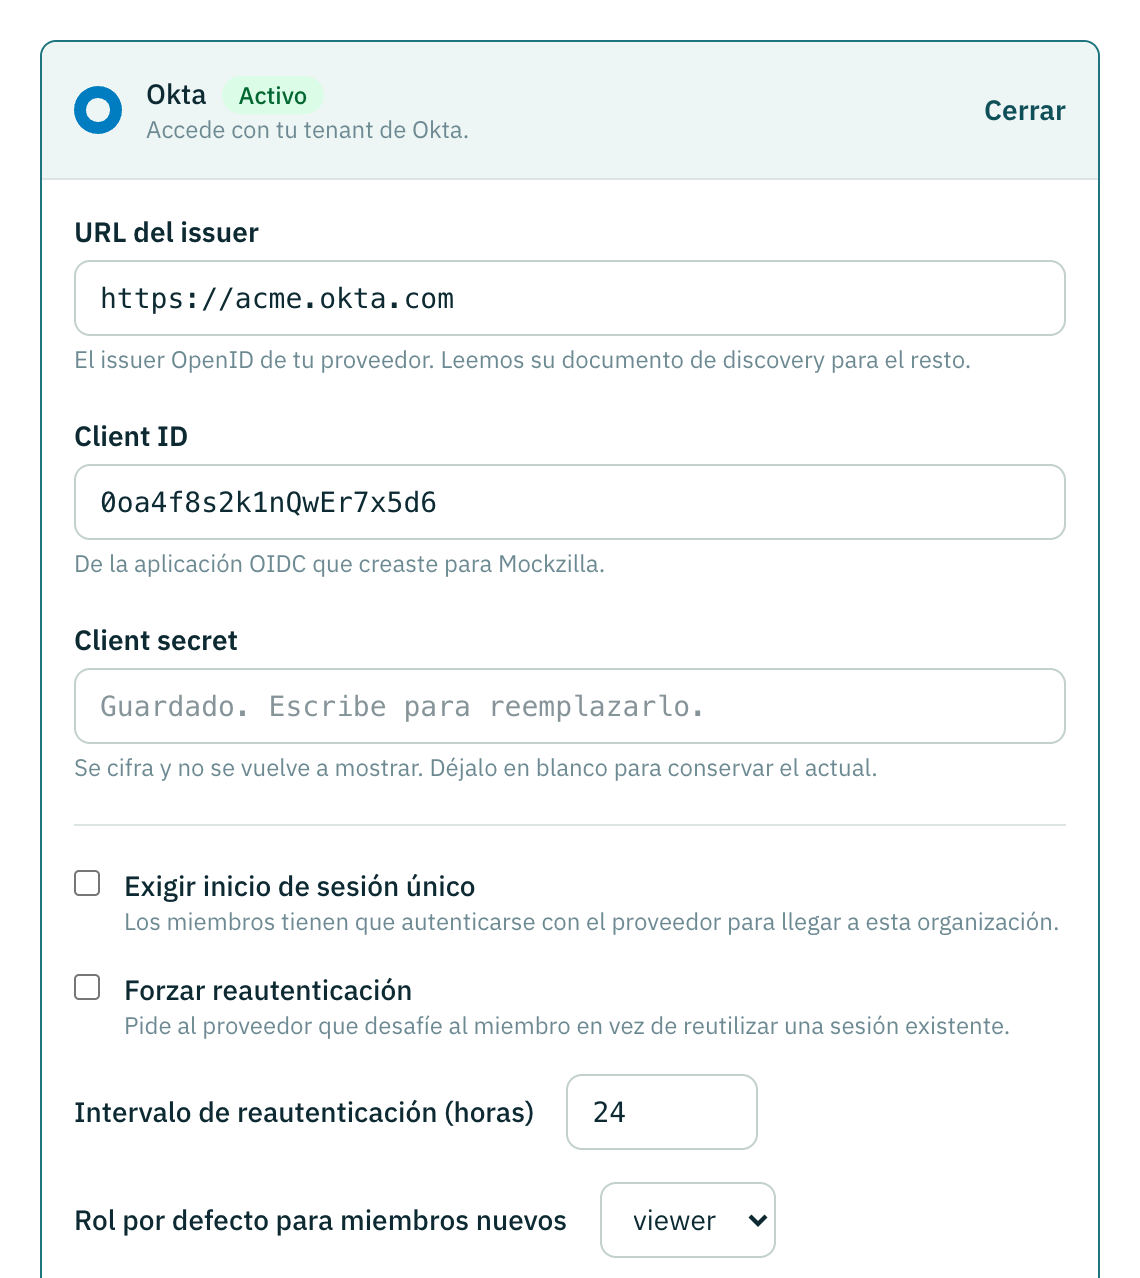Click 'Intervalo de reautenticación (horas)' label

pyautogui.click(x=304, y=1112)
